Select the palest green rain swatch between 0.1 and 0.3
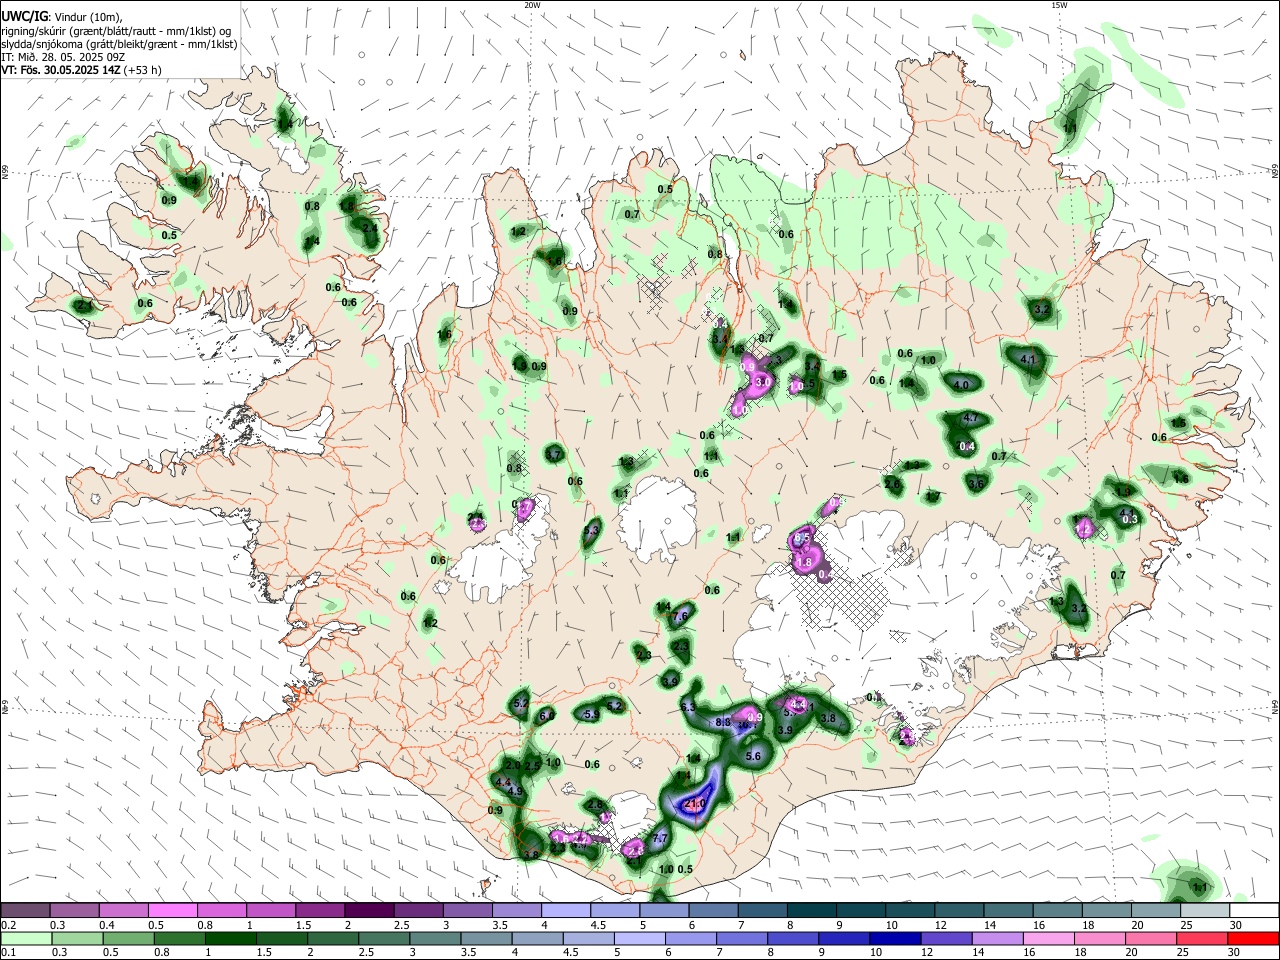Image resolution: width=1280 pixels, height=960 pixels. click(x=25, y=938)
